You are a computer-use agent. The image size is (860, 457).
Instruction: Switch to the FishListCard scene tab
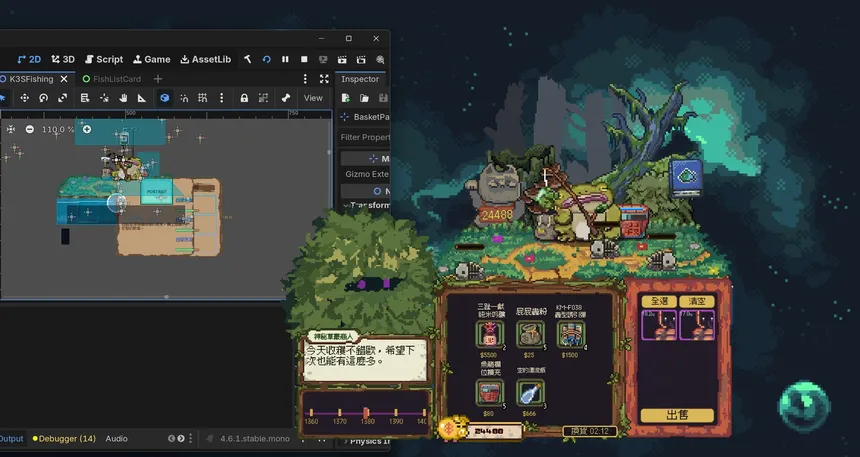112,79
